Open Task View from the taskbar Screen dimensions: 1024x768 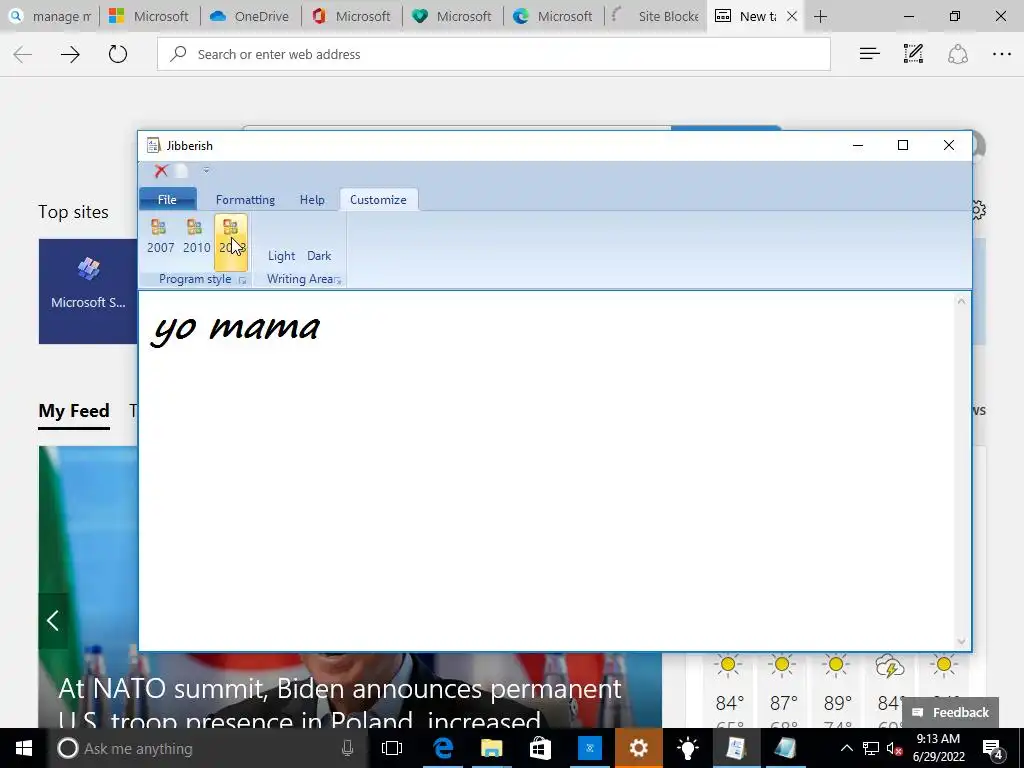click(392, 748)
